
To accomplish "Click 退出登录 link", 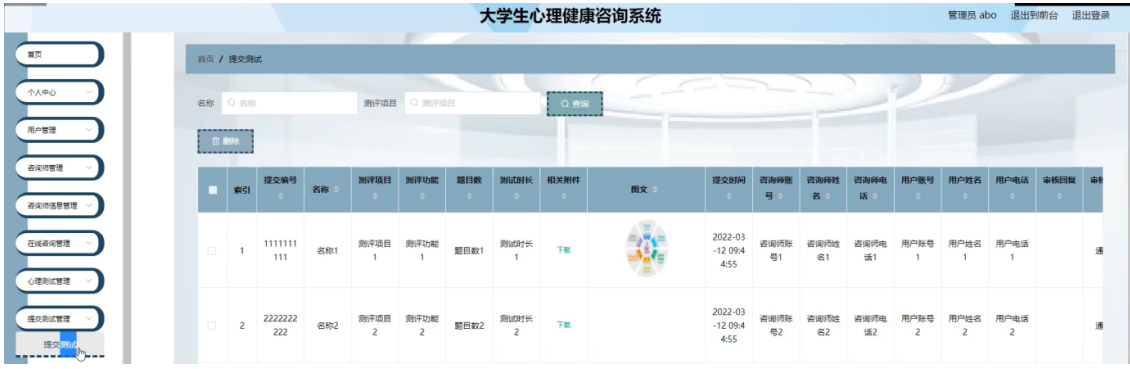I will (1090, 15).
